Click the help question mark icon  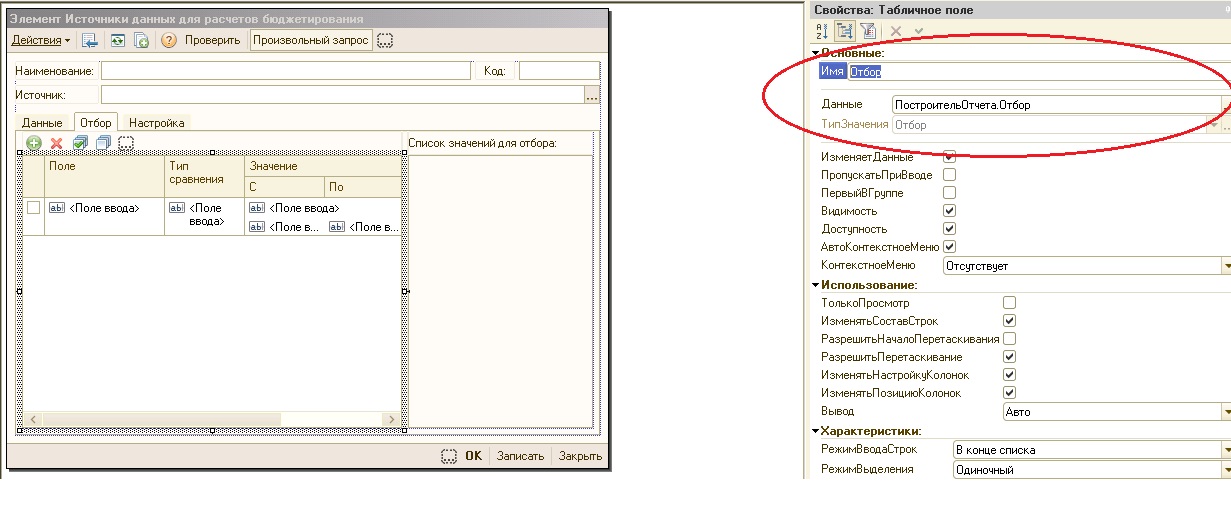point(169,40)
